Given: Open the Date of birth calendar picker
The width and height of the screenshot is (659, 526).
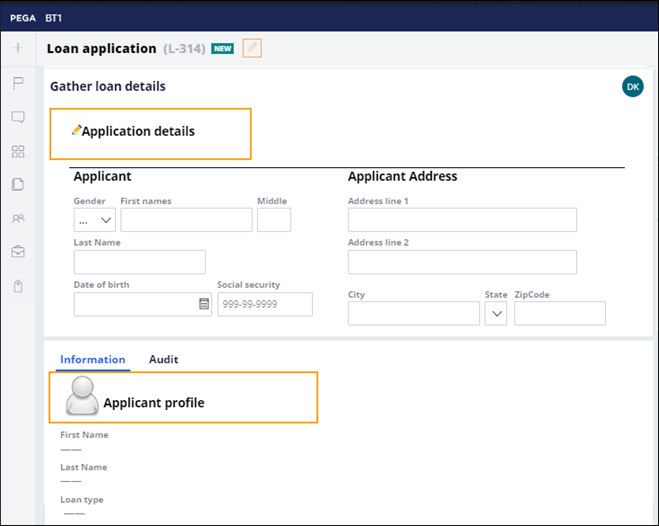Looking at the screenshot, I should click(204, 304).
